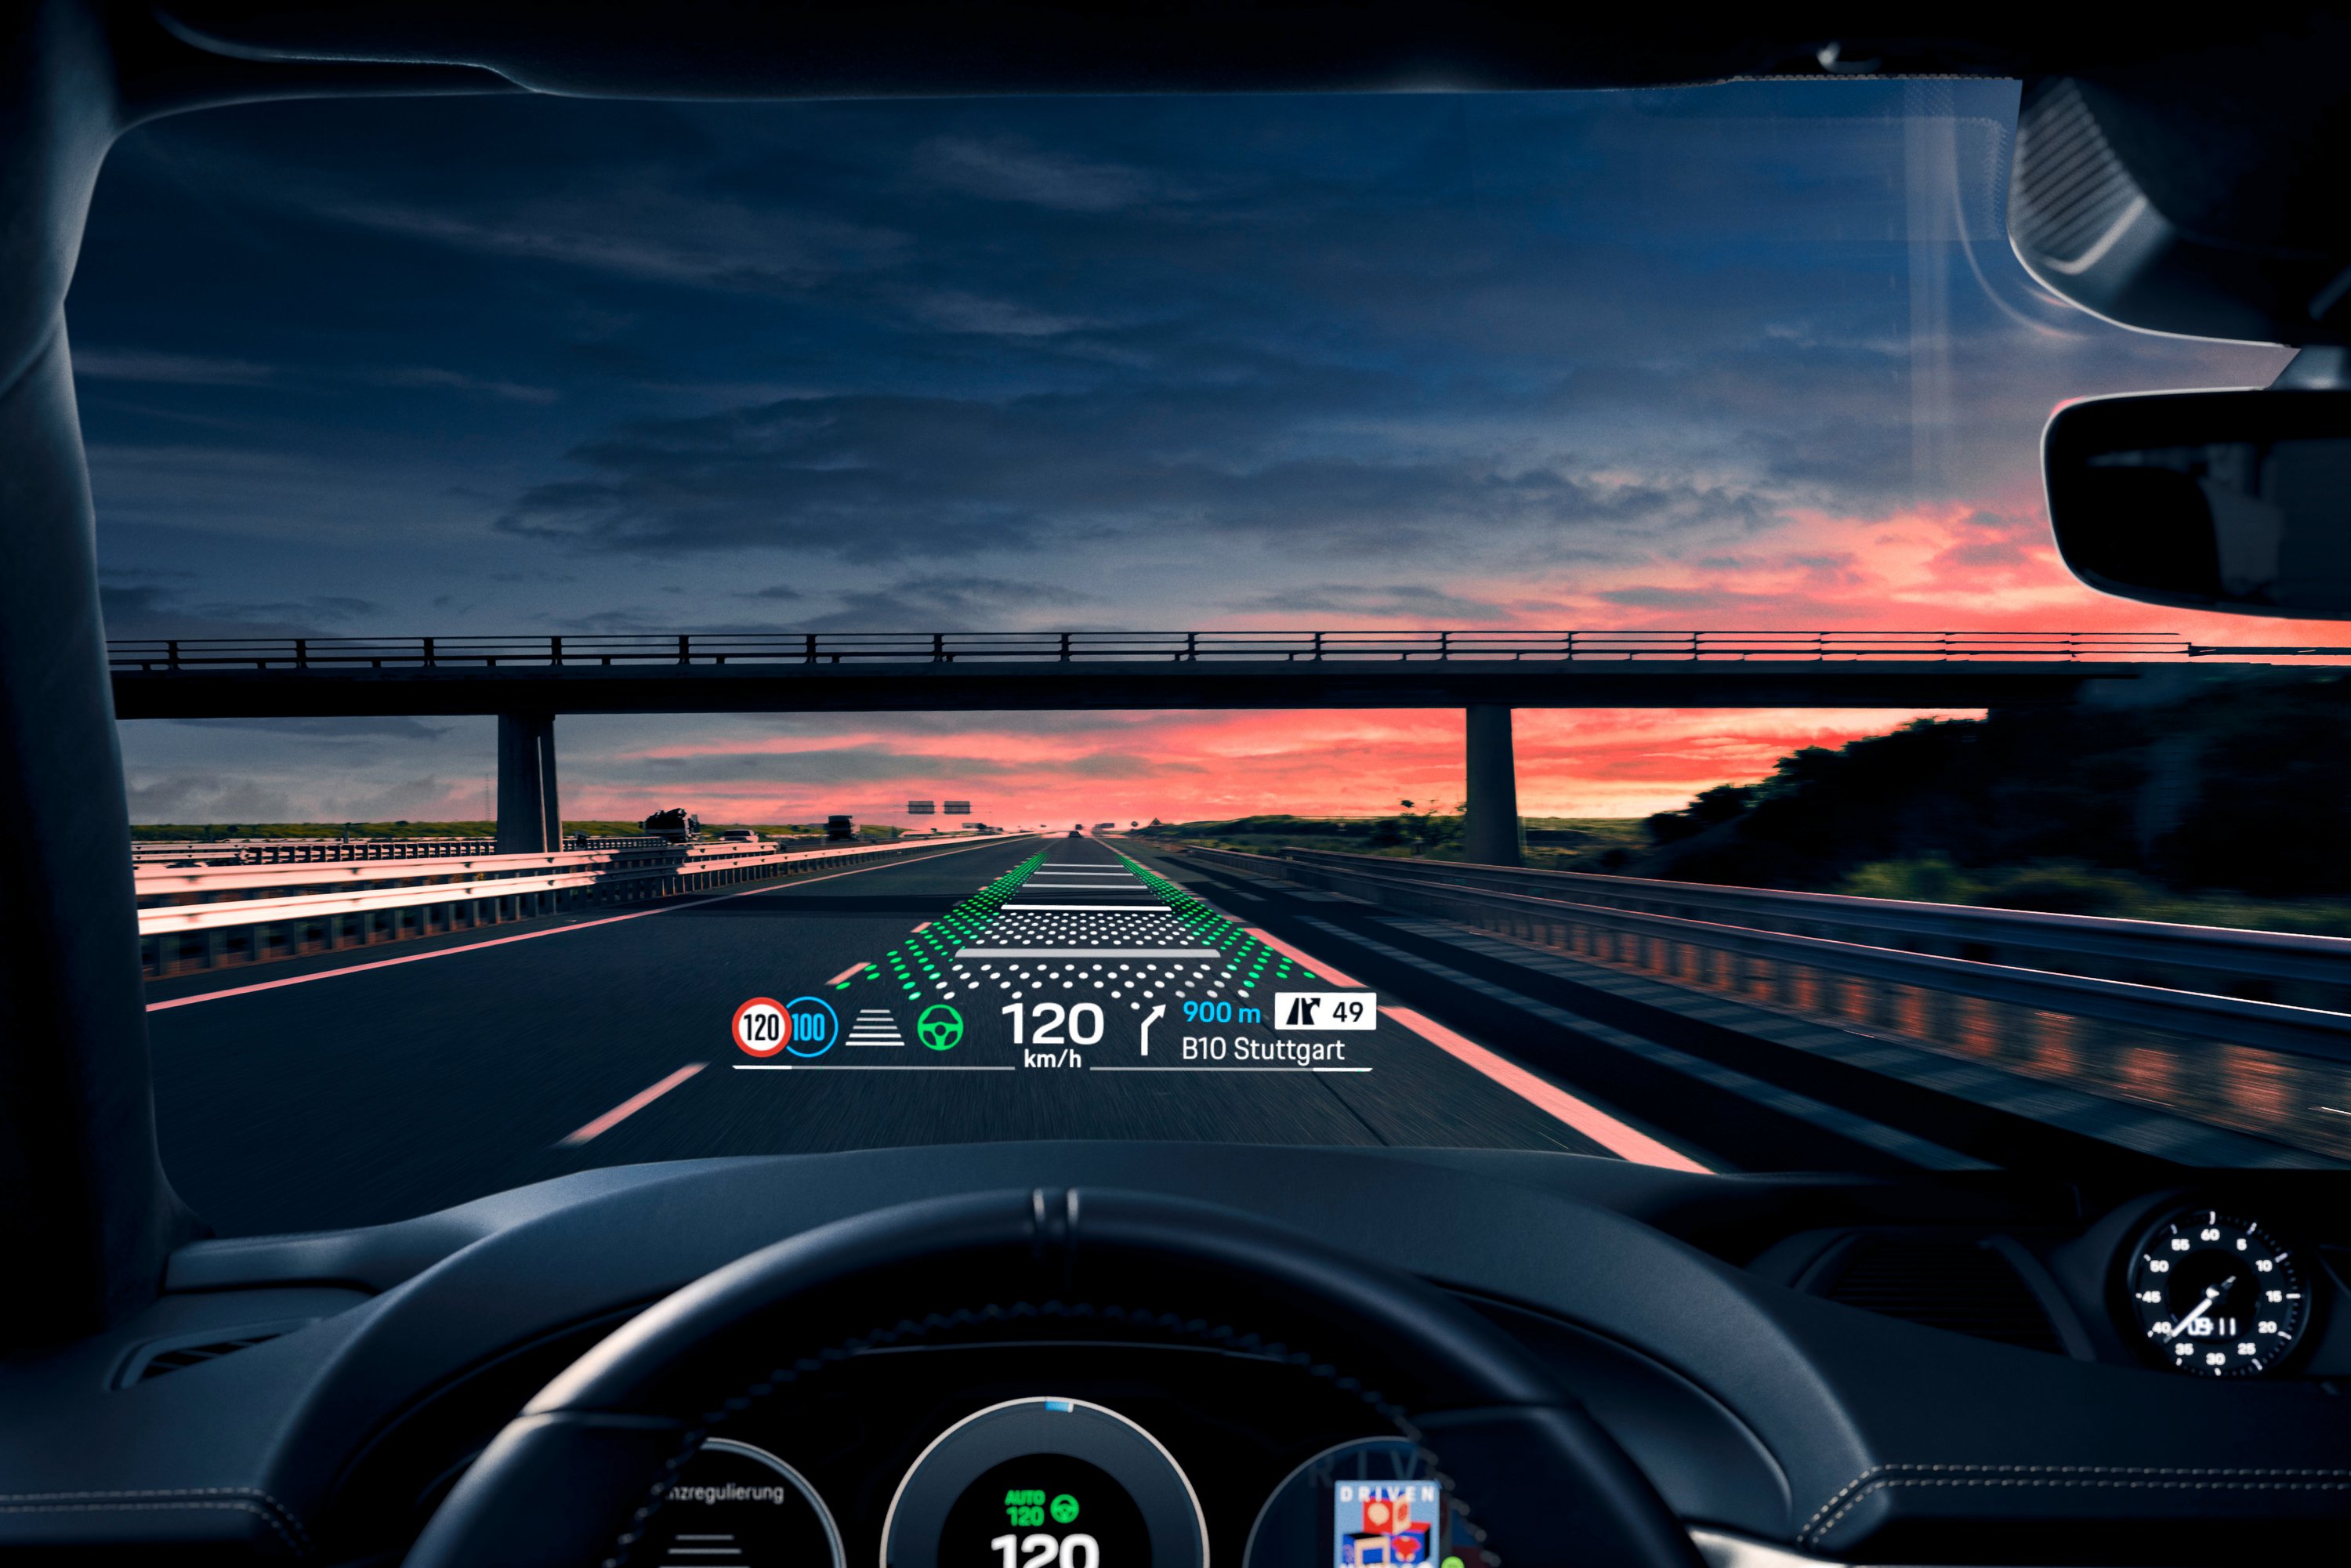Click the HUD 'km/h' unit label
Image resolution: width=2351 pixels, height=1568 pixels.
[1052, 1059]
